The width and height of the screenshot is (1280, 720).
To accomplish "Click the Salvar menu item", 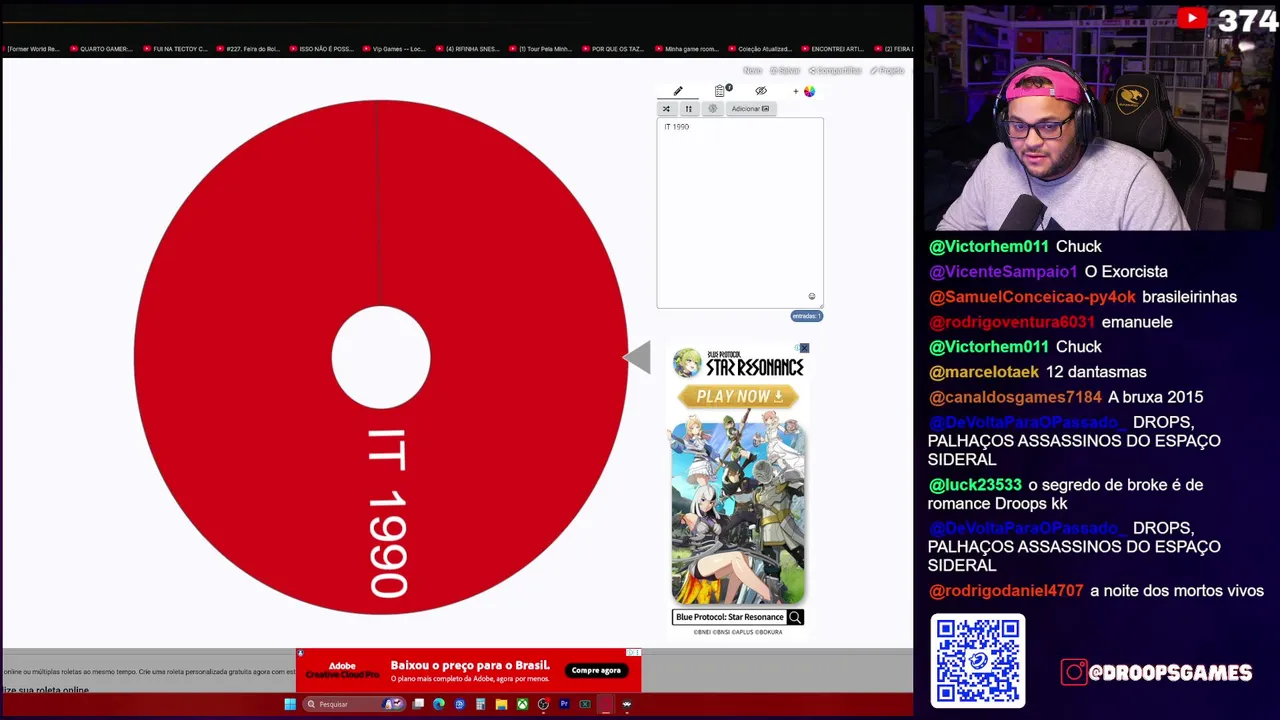I will click(x=785, y=71).
